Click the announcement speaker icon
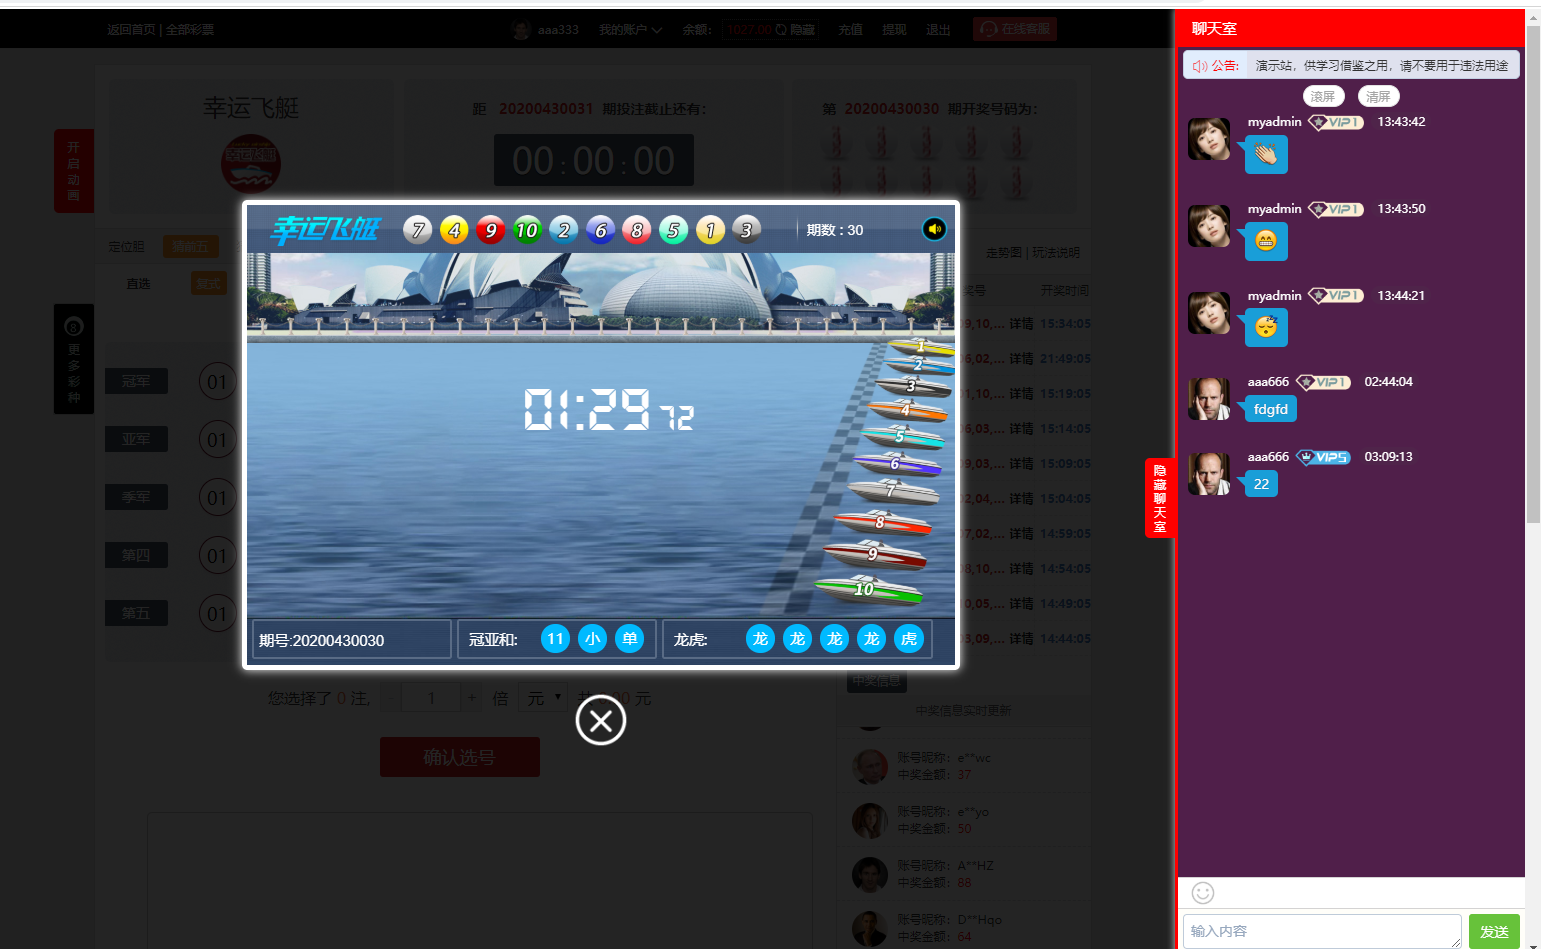Image resolution: width=1541 pixels, height=949 pixels. 1199,66
